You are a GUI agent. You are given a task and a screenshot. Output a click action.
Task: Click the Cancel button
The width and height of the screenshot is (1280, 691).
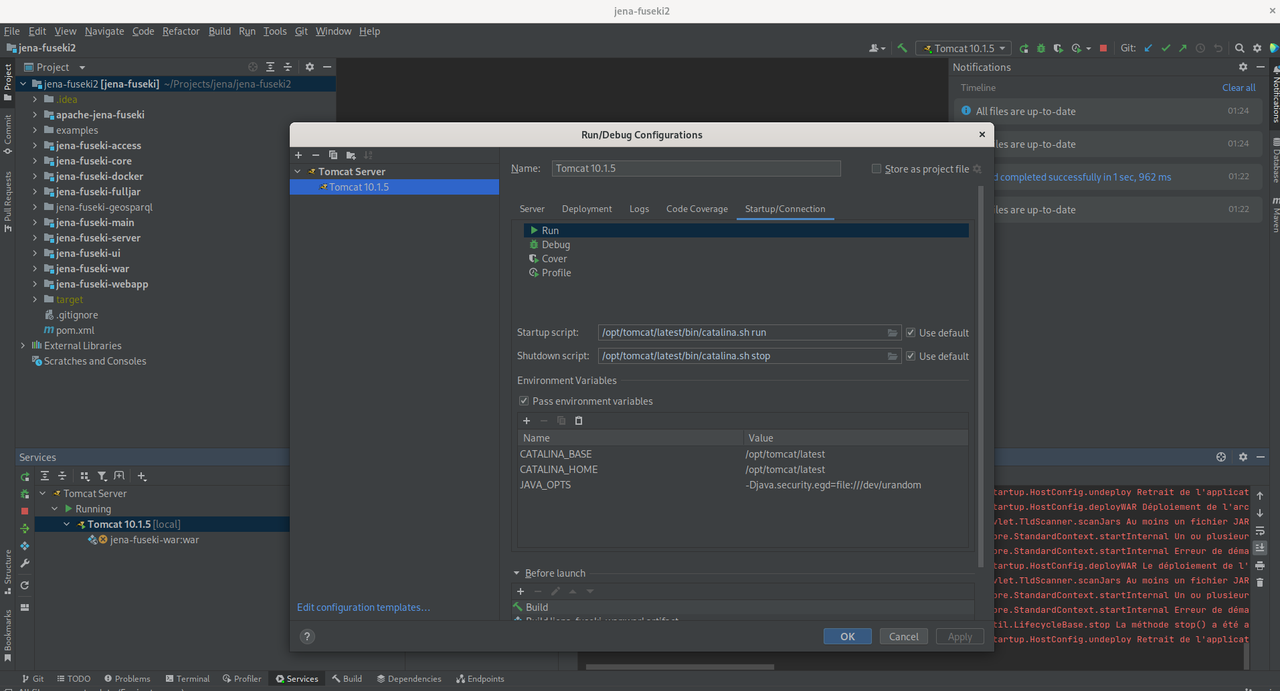(x=903, y=637)
